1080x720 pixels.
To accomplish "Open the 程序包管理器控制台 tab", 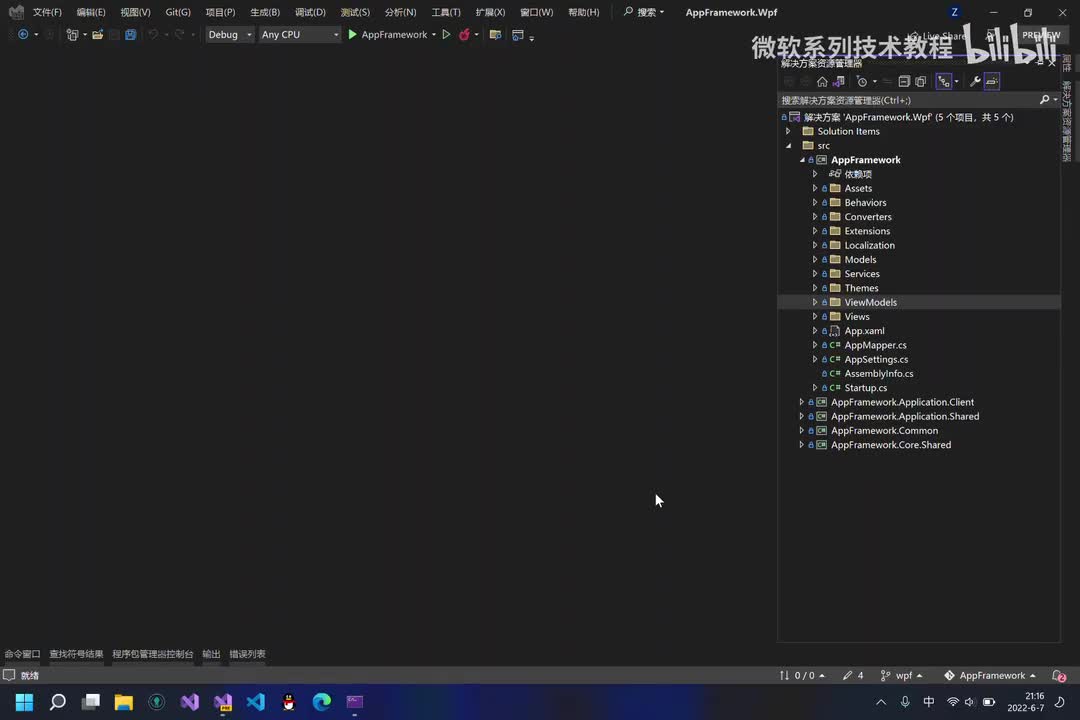I will click(x=152, y=654).
